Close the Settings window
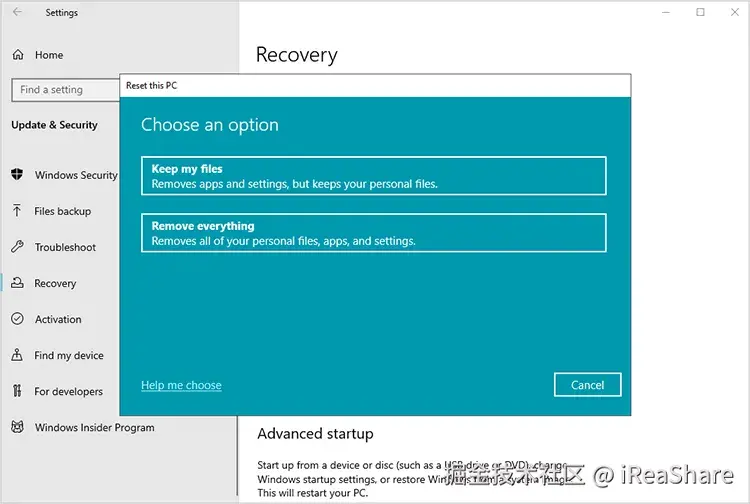 point(735,12)
